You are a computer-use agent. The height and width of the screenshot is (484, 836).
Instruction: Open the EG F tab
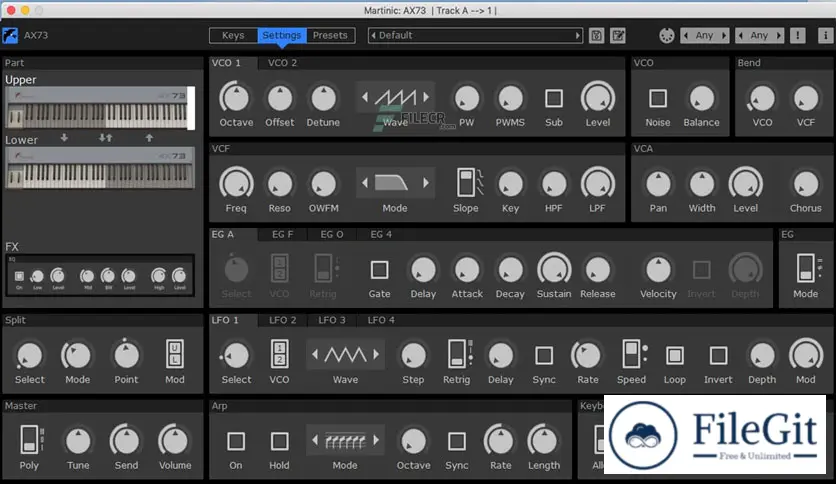pyautogui.click(x=283, y=235)
